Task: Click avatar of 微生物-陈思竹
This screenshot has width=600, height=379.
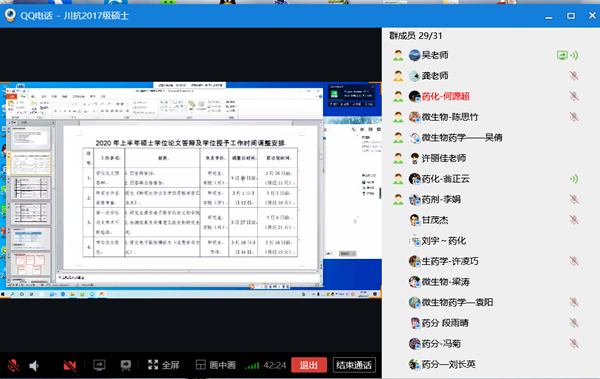Action: (414, 117)
